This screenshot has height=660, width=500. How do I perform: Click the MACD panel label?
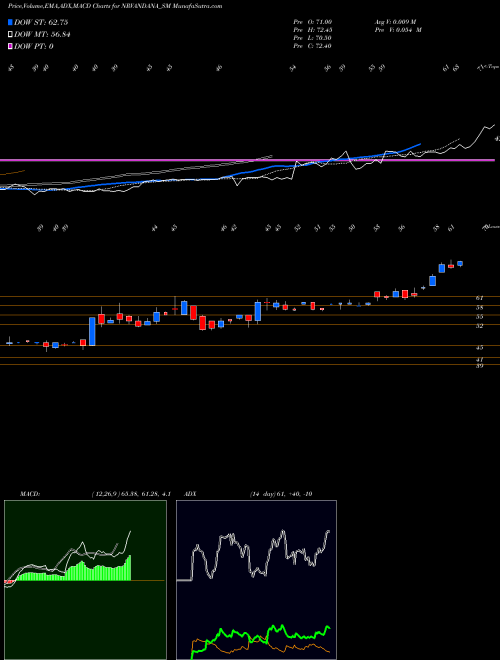[x=30, y=494]
